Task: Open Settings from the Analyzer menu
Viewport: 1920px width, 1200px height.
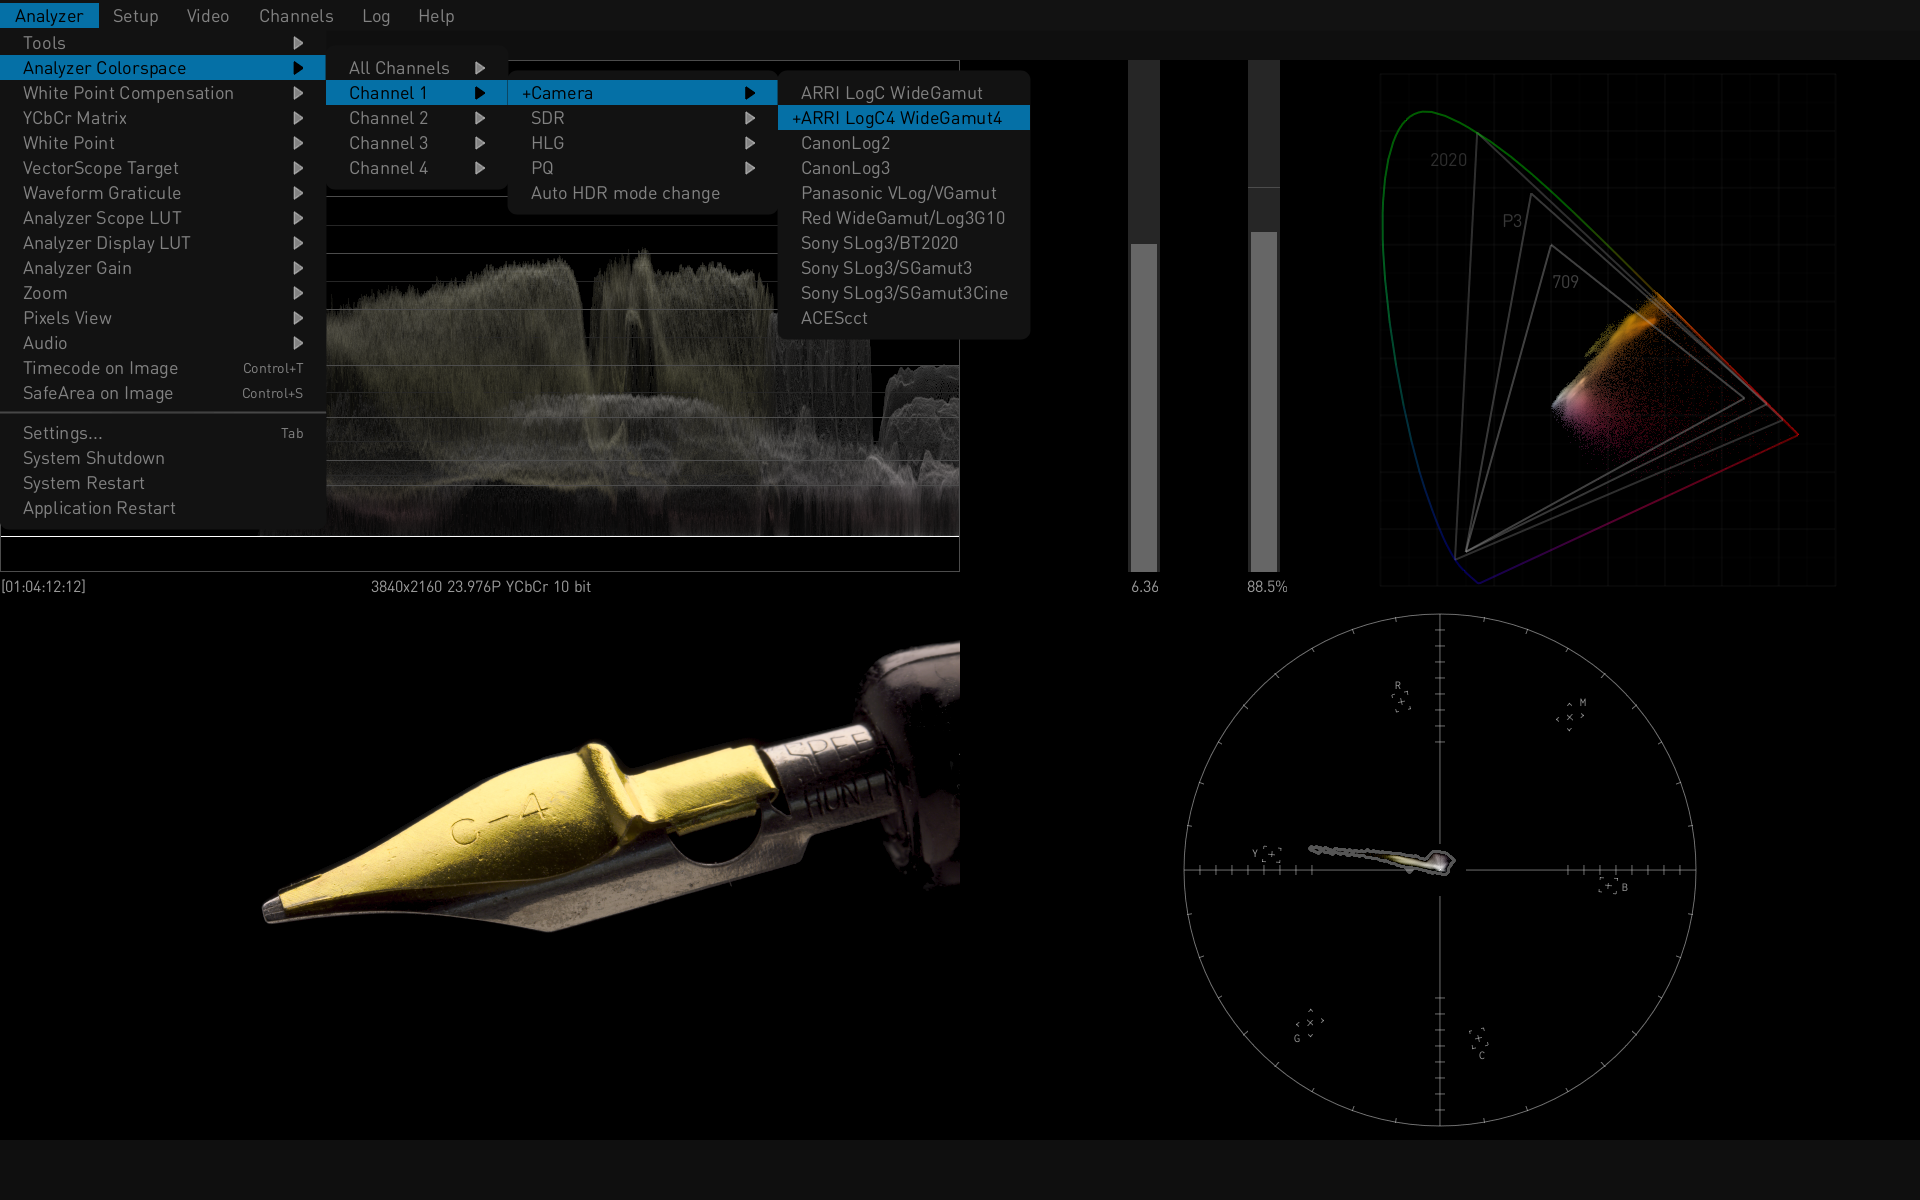Action: 62,433
